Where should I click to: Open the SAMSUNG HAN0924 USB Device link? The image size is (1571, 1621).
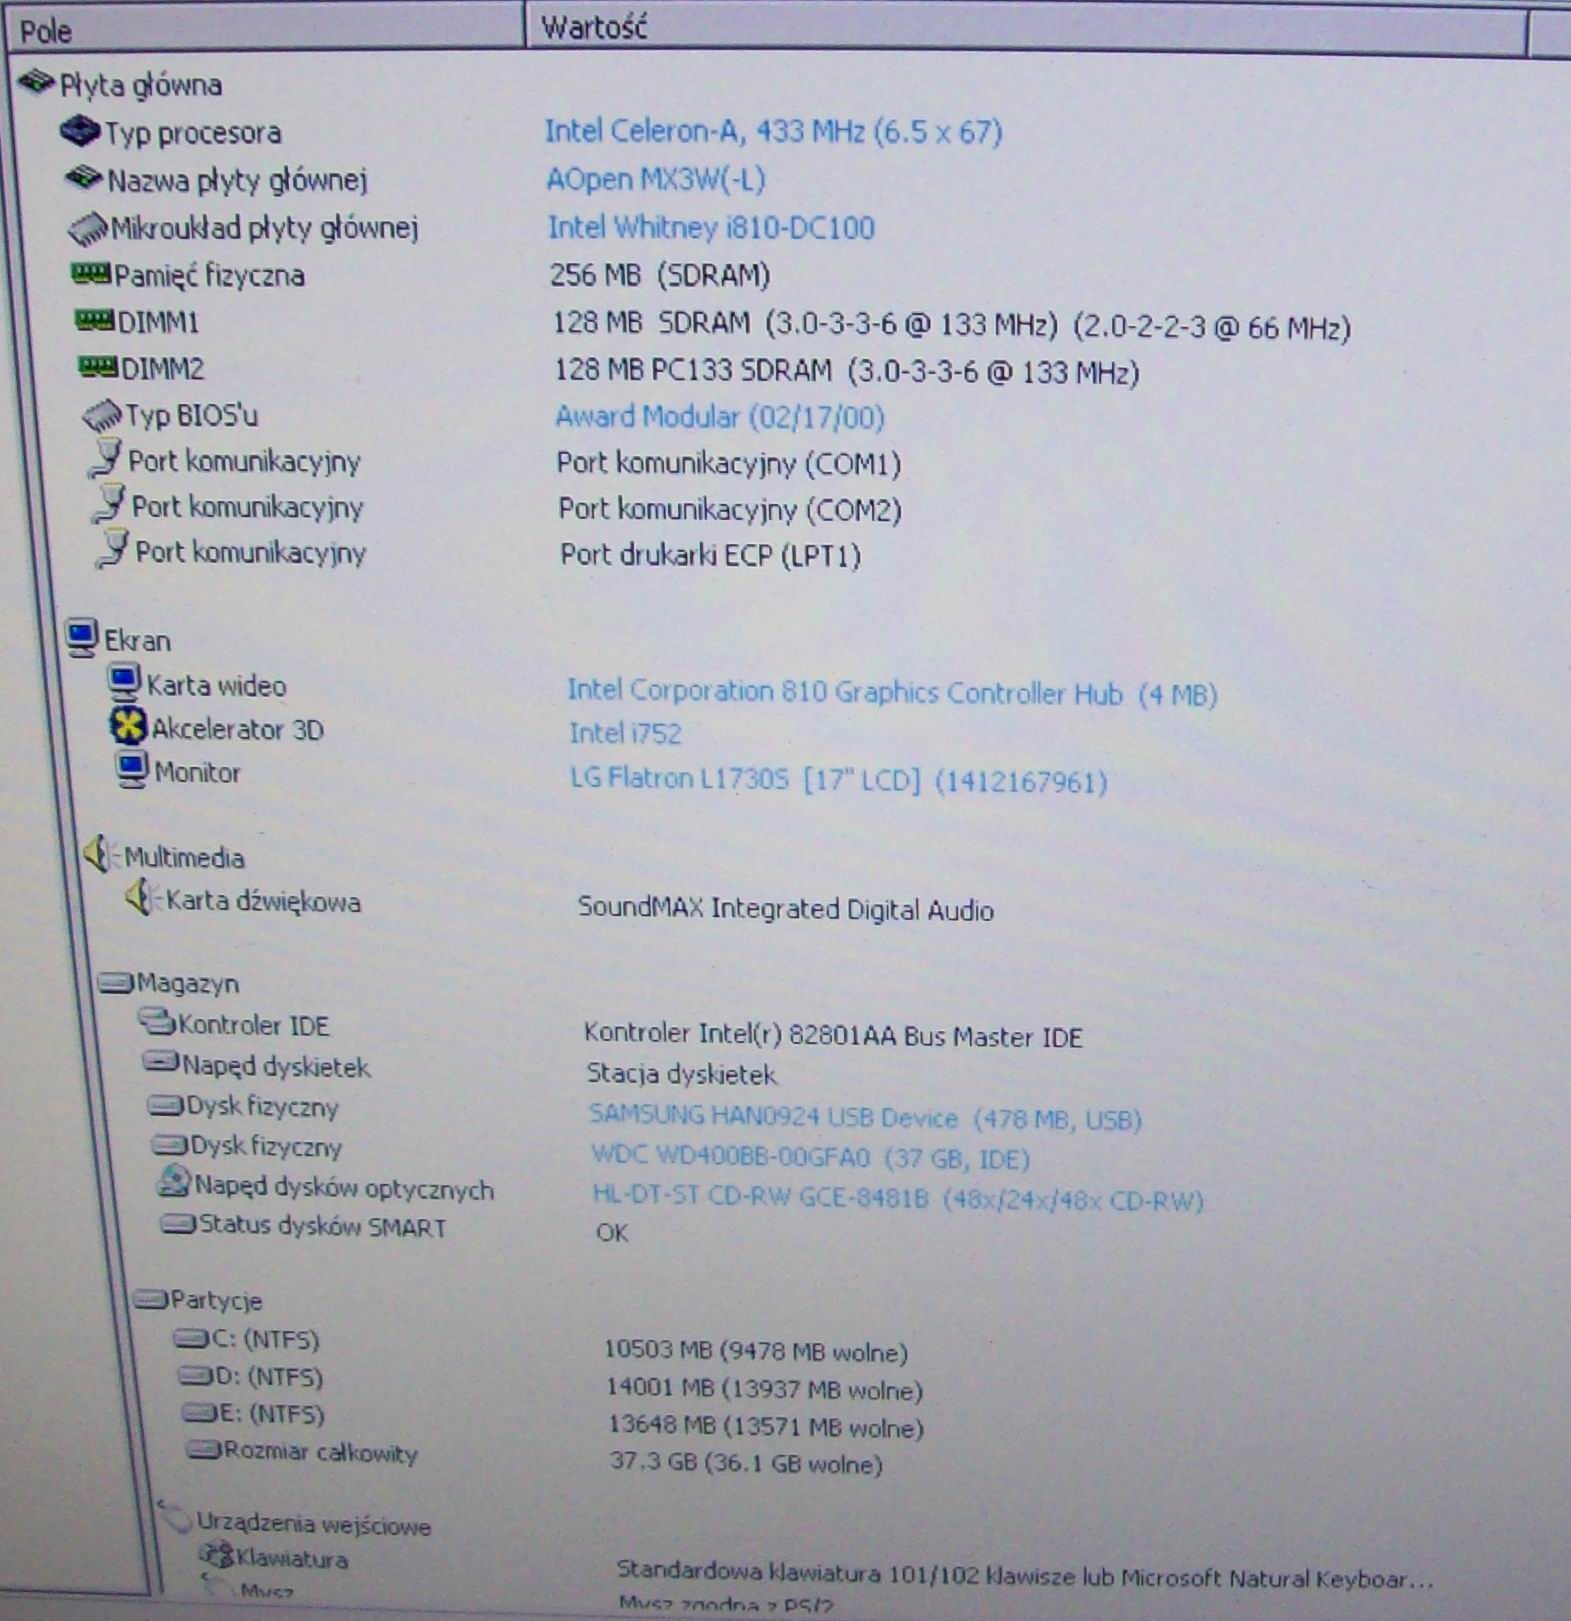tap(865, 1117)
